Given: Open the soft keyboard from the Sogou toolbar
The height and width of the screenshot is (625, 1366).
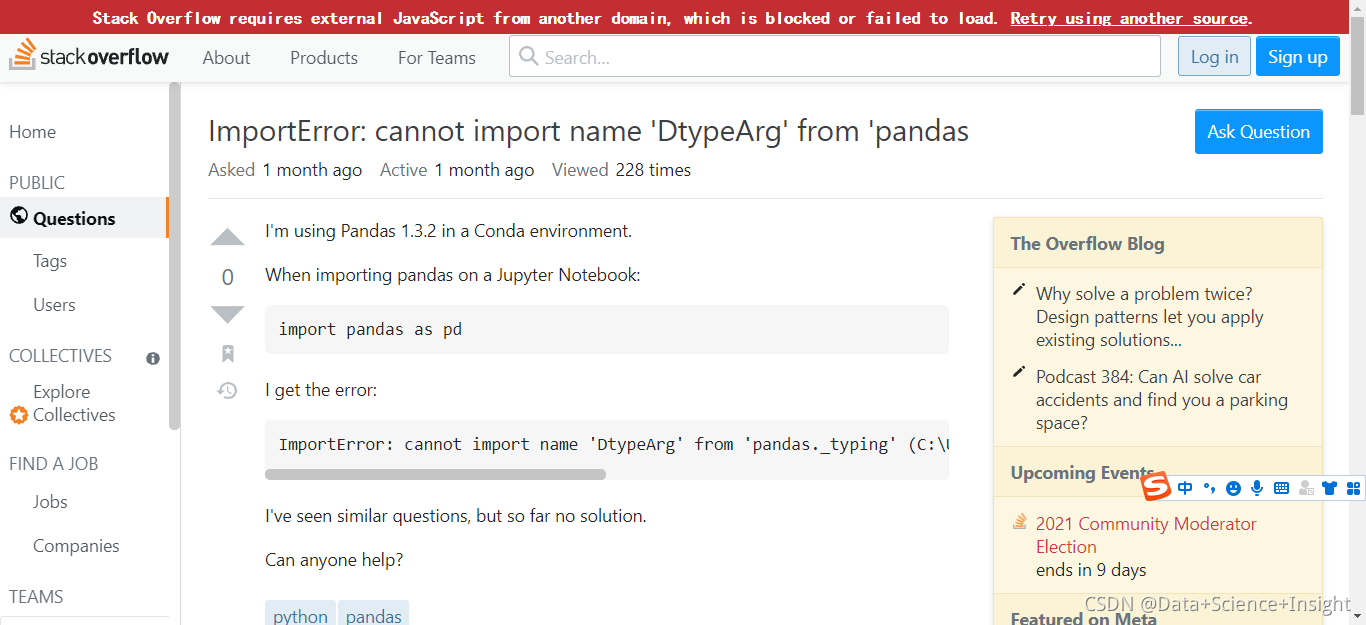Looking at the screenshot, I should pos(1281,488).
